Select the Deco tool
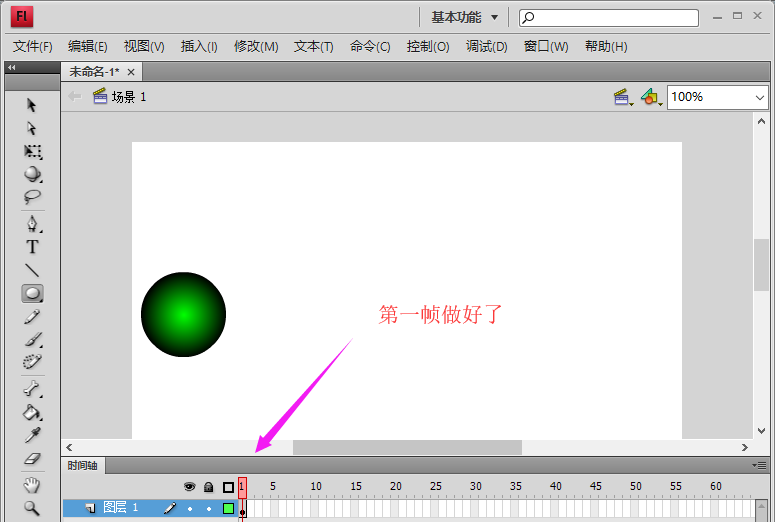 [x=32, y=361]
